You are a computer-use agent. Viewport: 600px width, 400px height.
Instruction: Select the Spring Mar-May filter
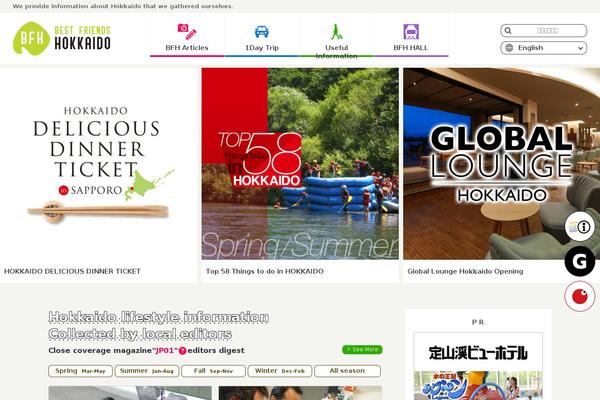tap(80, 371)
